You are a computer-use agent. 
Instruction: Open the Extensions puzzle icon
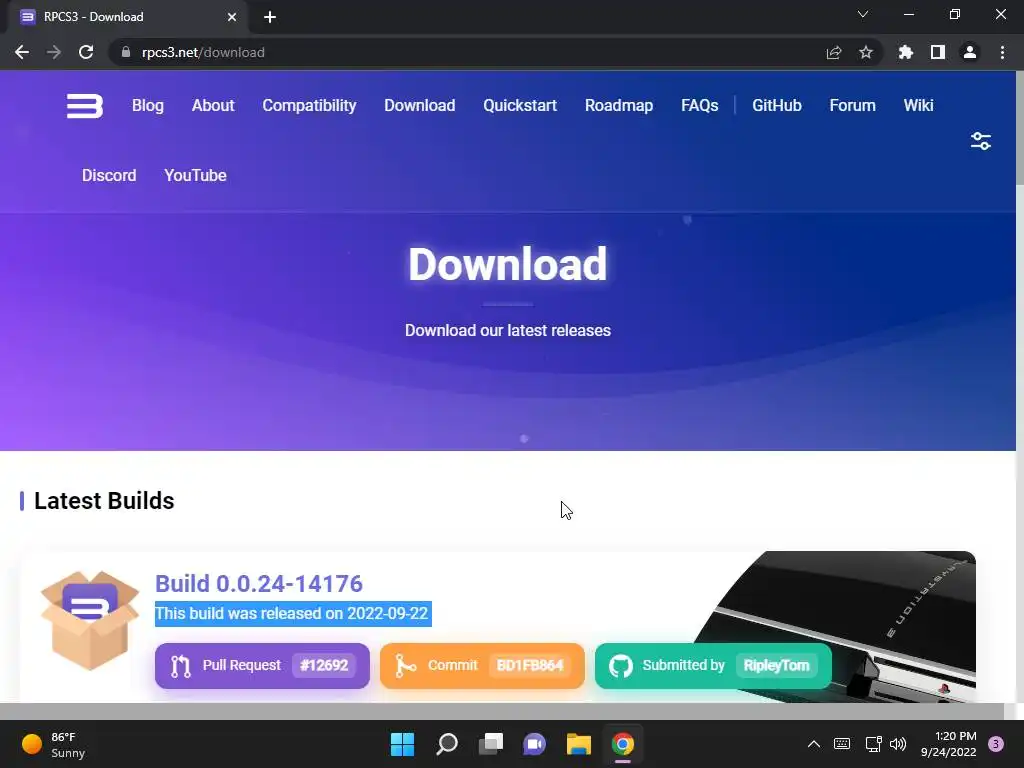pos(906,52)
